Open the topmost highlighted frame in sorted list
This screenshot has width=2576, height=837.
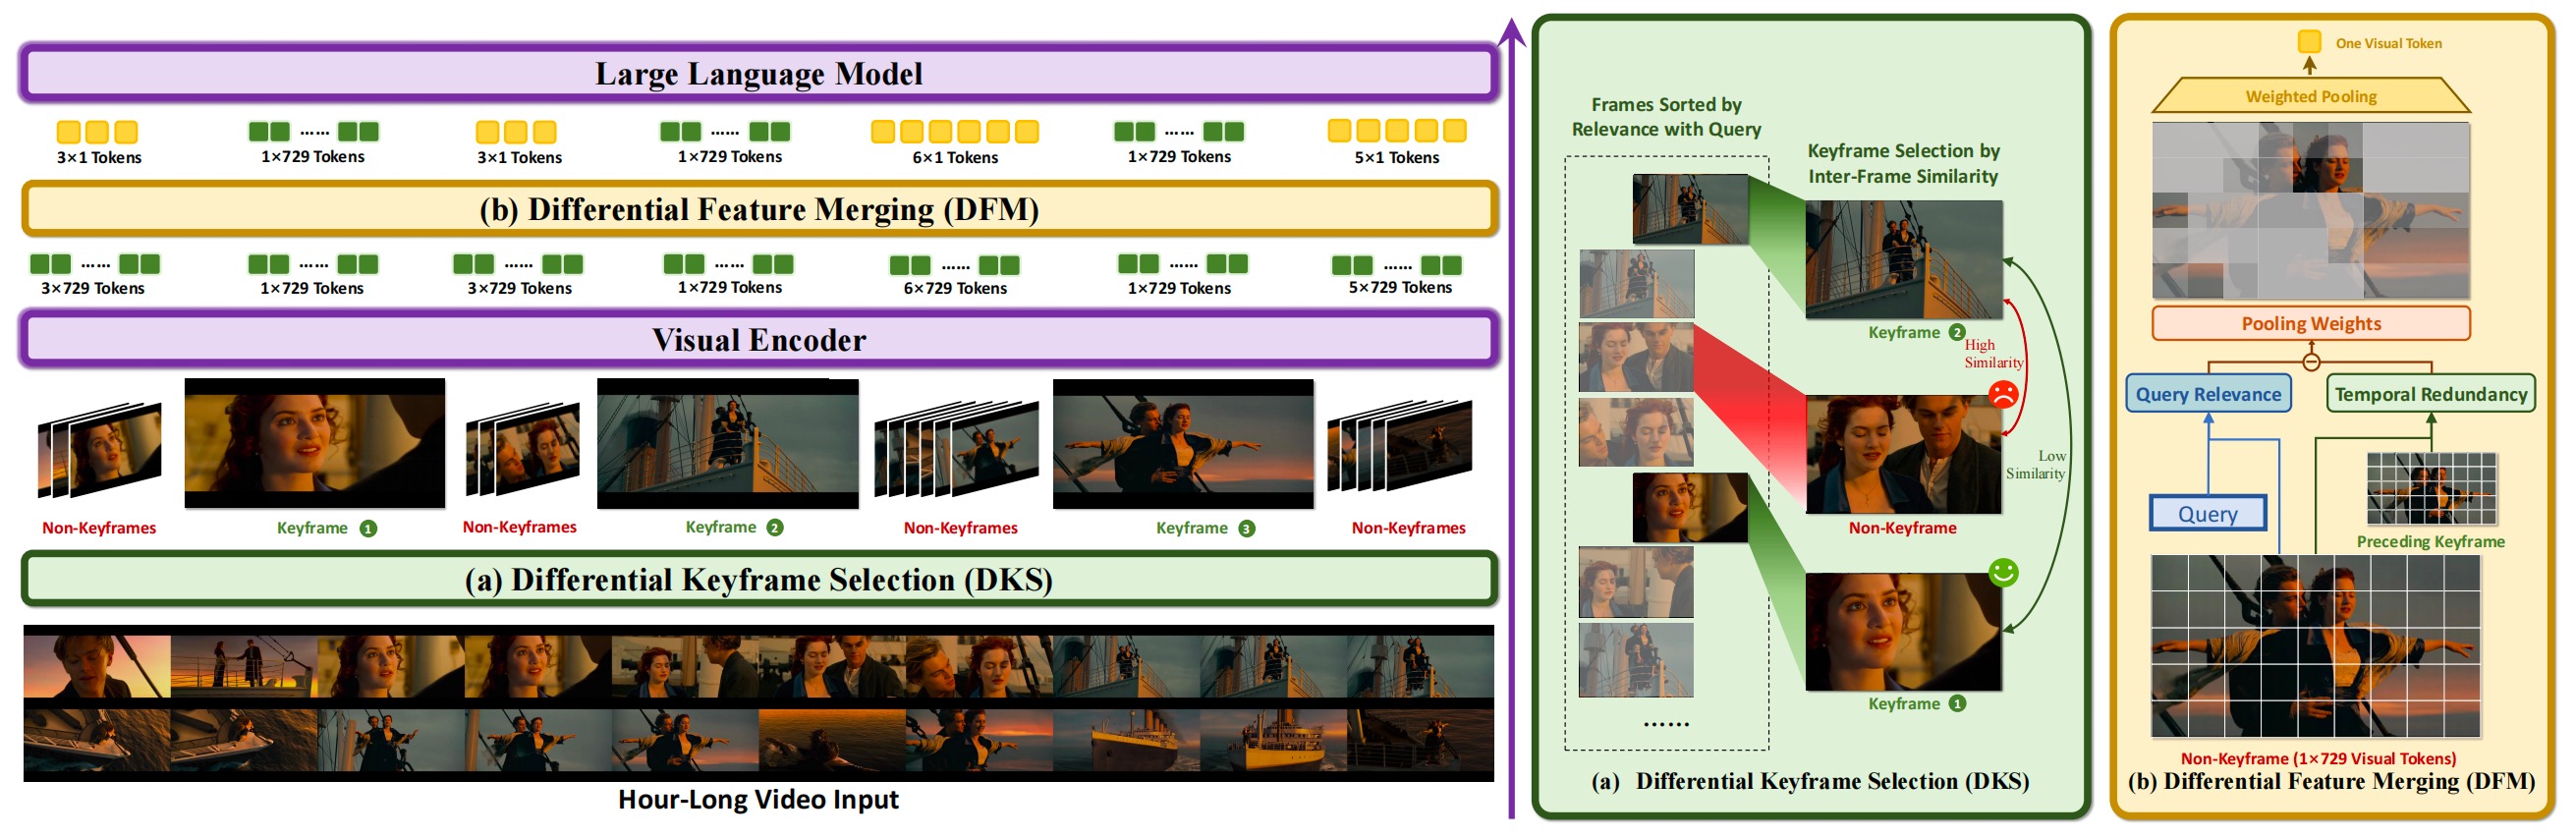point(1690,209)
